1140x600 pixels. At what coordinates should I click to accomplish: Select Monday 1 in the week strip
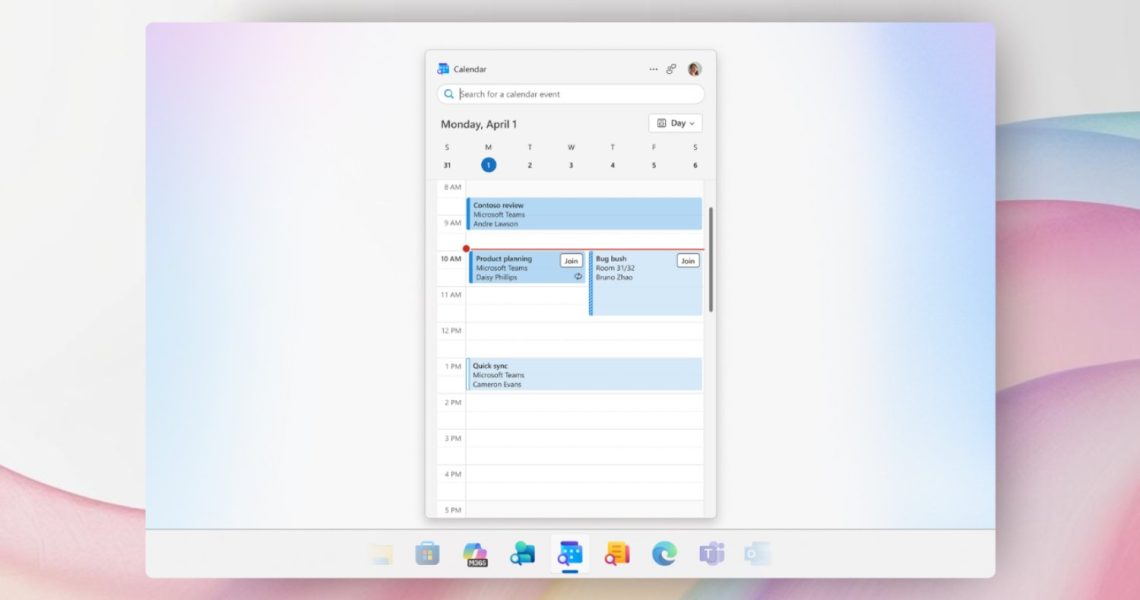pos(489,165)
